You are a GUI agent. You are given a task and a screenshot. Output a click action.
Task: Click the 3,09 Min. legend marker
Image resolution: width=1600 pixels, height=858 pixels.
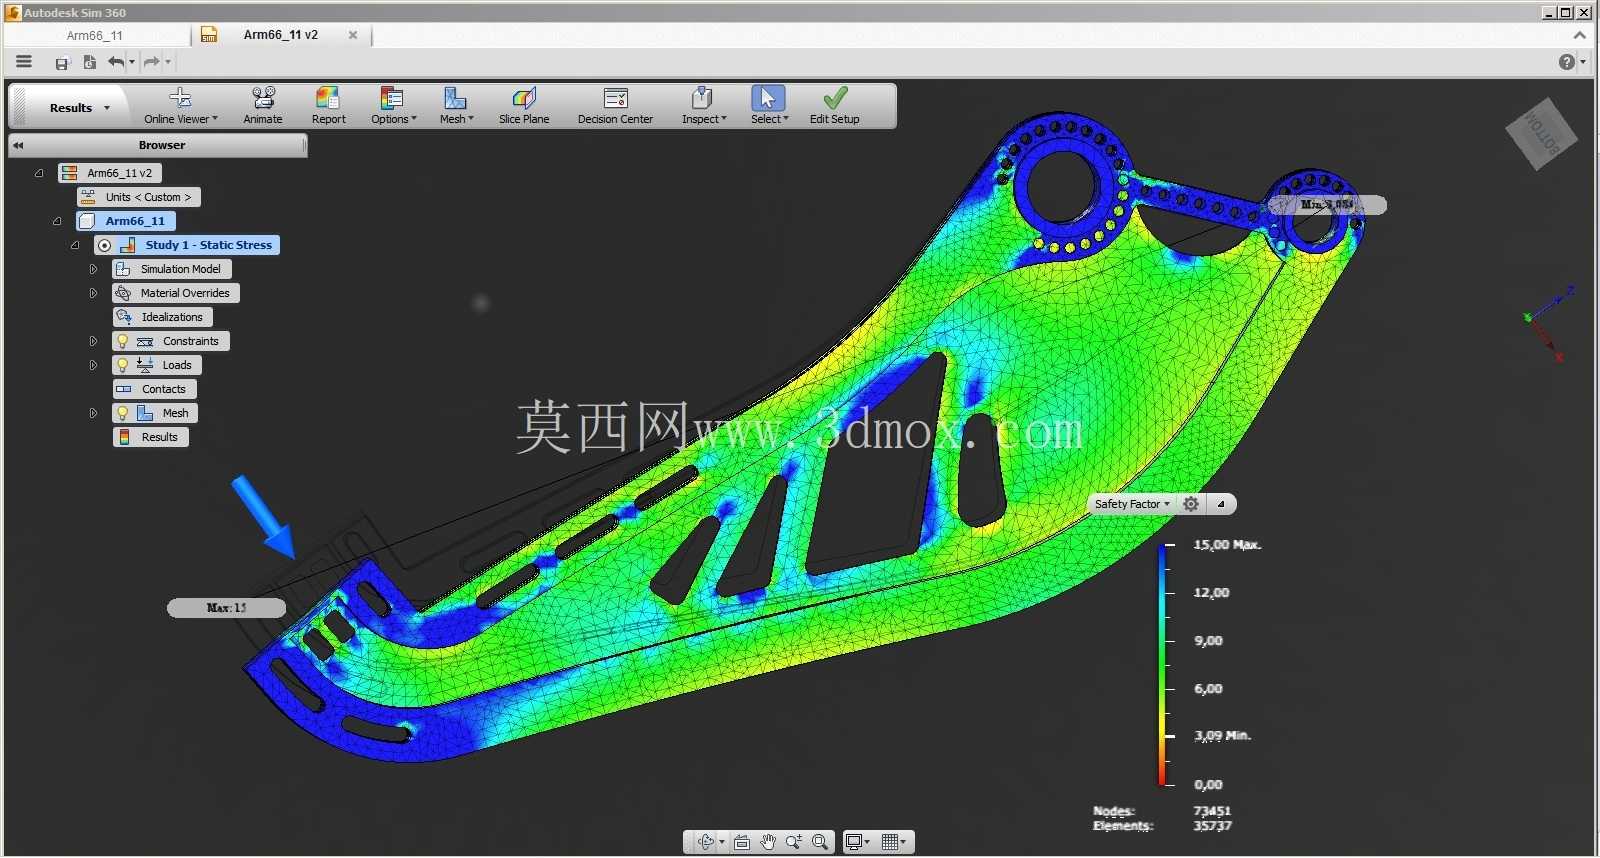coord(1222,735)
